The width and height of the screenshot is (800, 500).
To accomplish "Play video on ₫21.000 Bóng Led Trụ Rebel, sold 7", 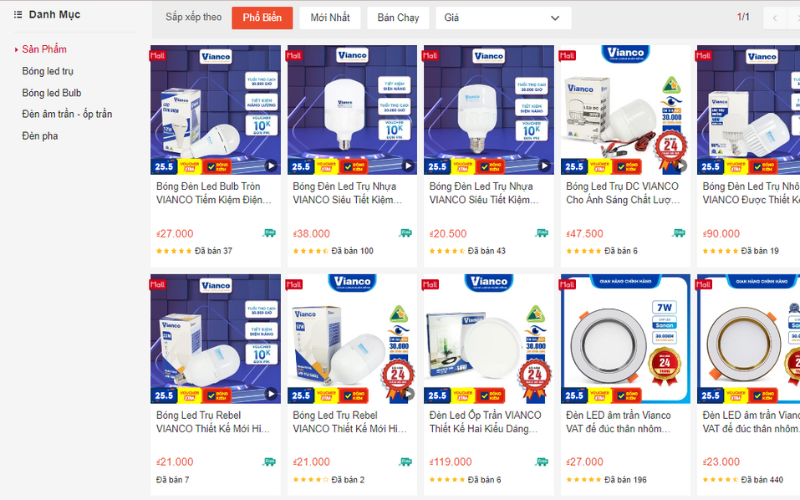I will [271, 394].
